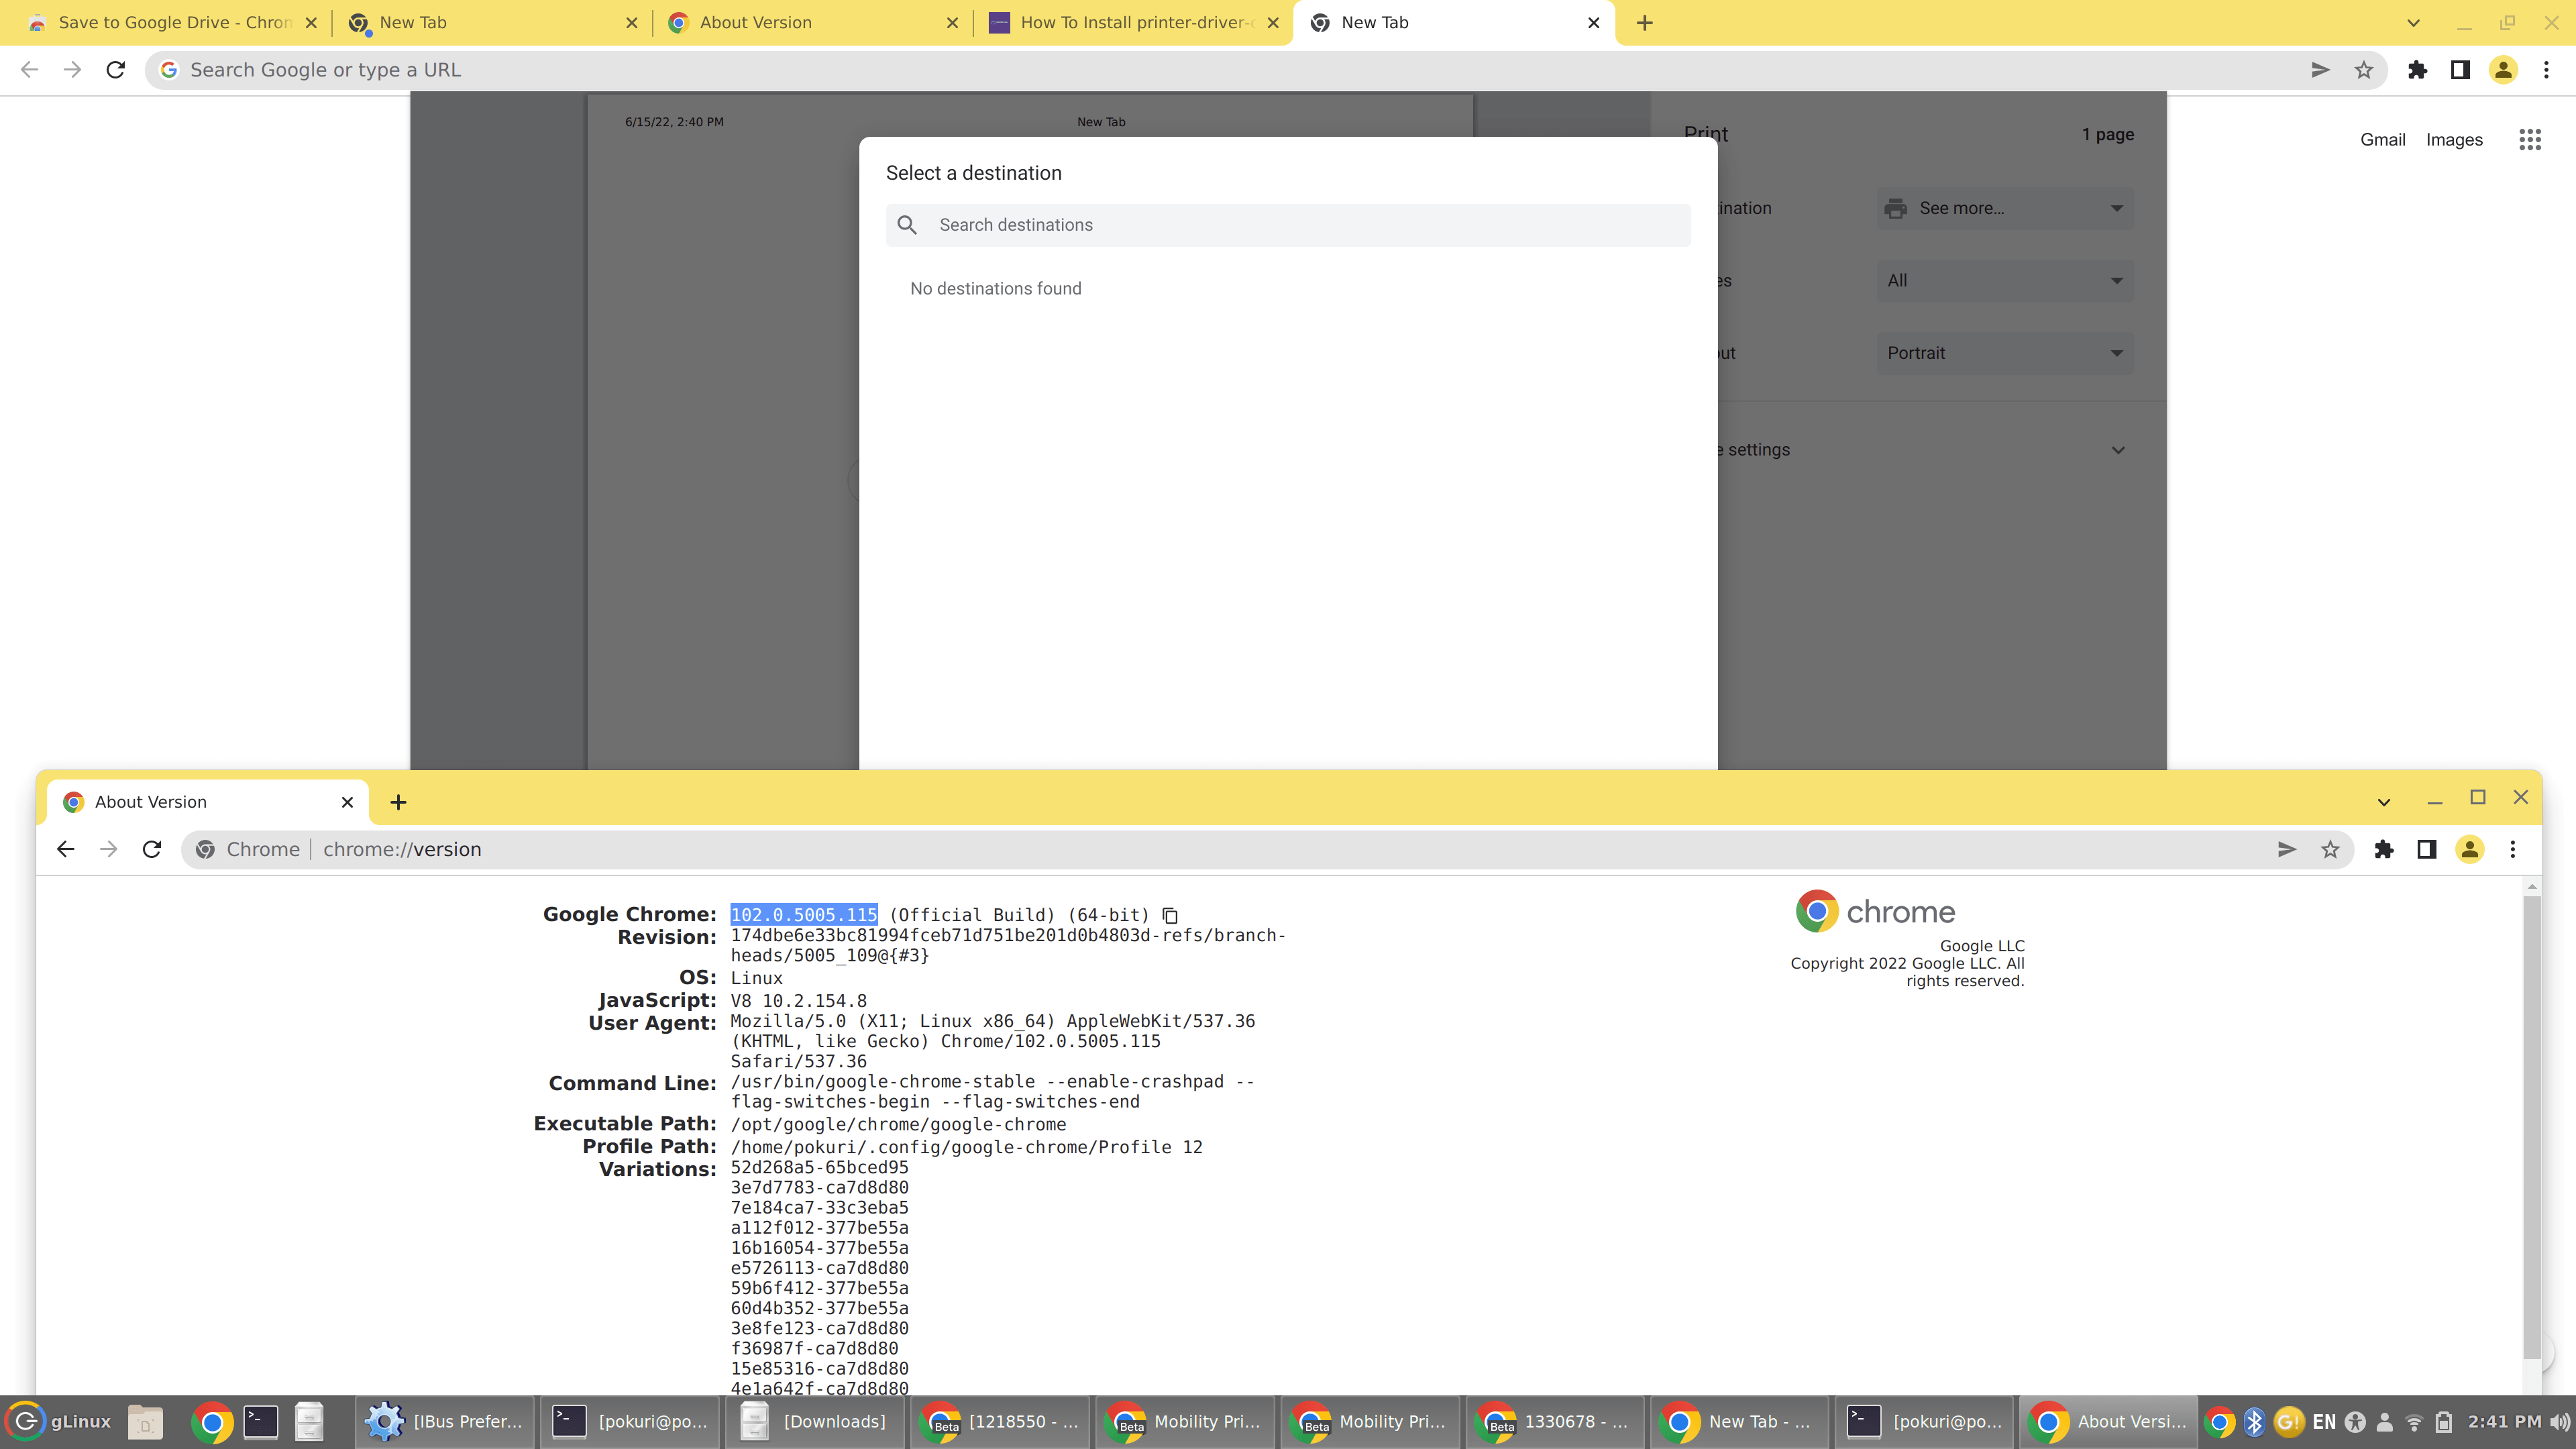Click the JavaScript value V8 10.2.154.8
The image size is (2576, 1449).
pos(798,1001)
